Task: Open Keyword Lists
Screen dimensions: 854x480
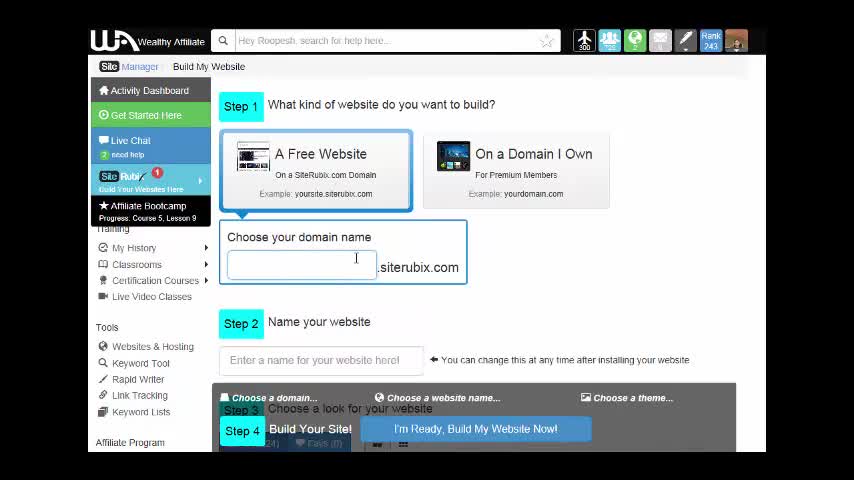Action: tap(141, 412)
